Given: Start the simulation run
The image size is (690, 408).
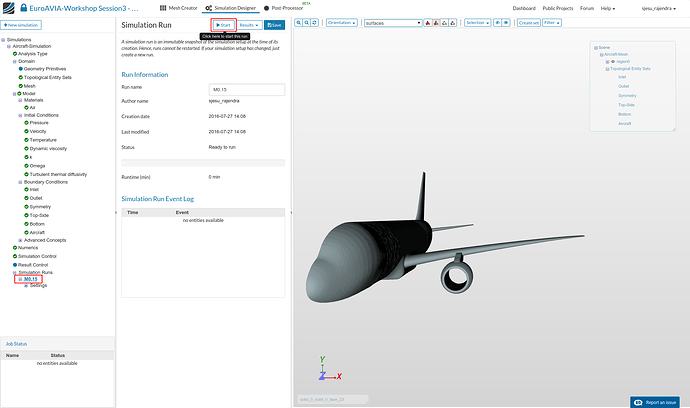Looking at the screenshot, I should tap(224, 25).
